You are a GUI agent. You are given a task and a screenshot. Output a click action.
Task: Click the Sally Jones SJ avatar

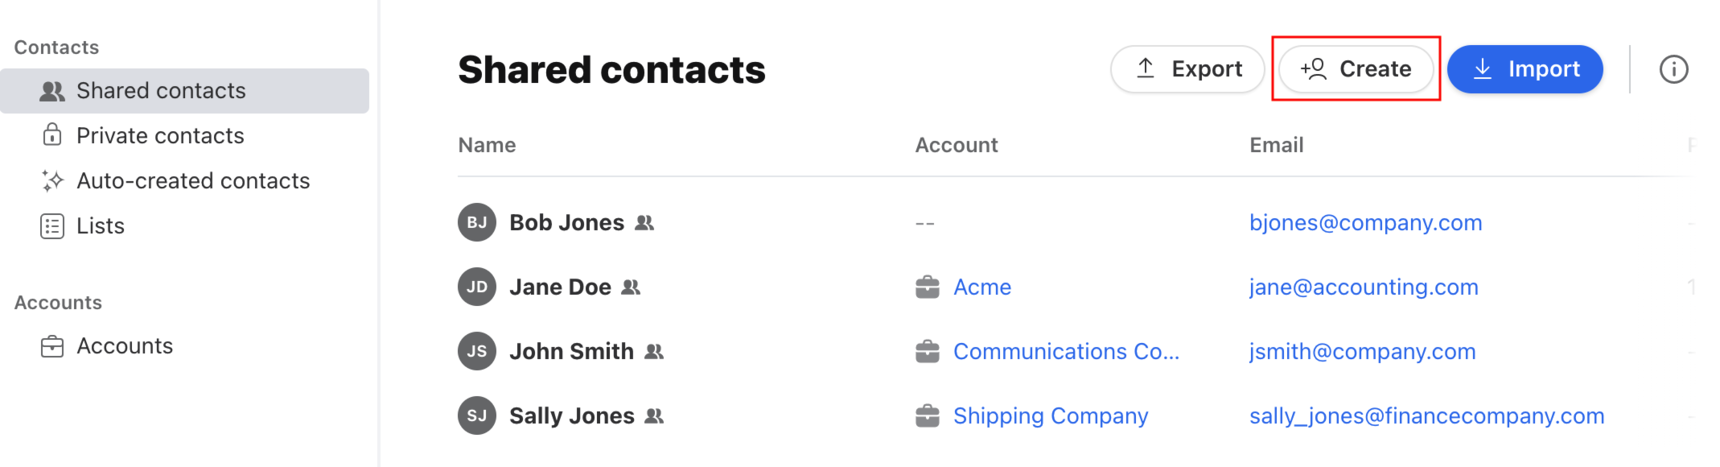click(x=477, y=415)
